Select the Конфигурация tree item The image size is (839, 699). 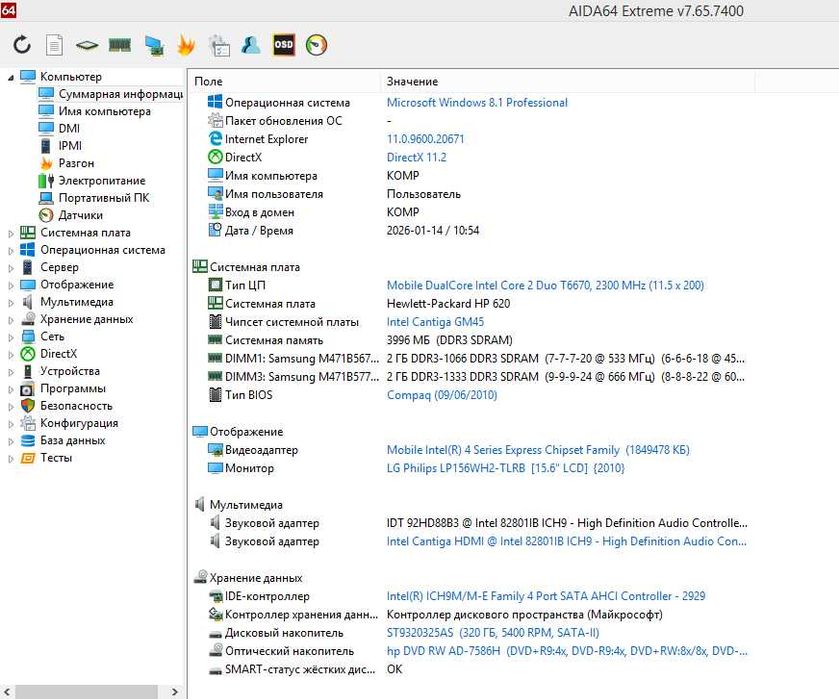[x=79, y=423]
